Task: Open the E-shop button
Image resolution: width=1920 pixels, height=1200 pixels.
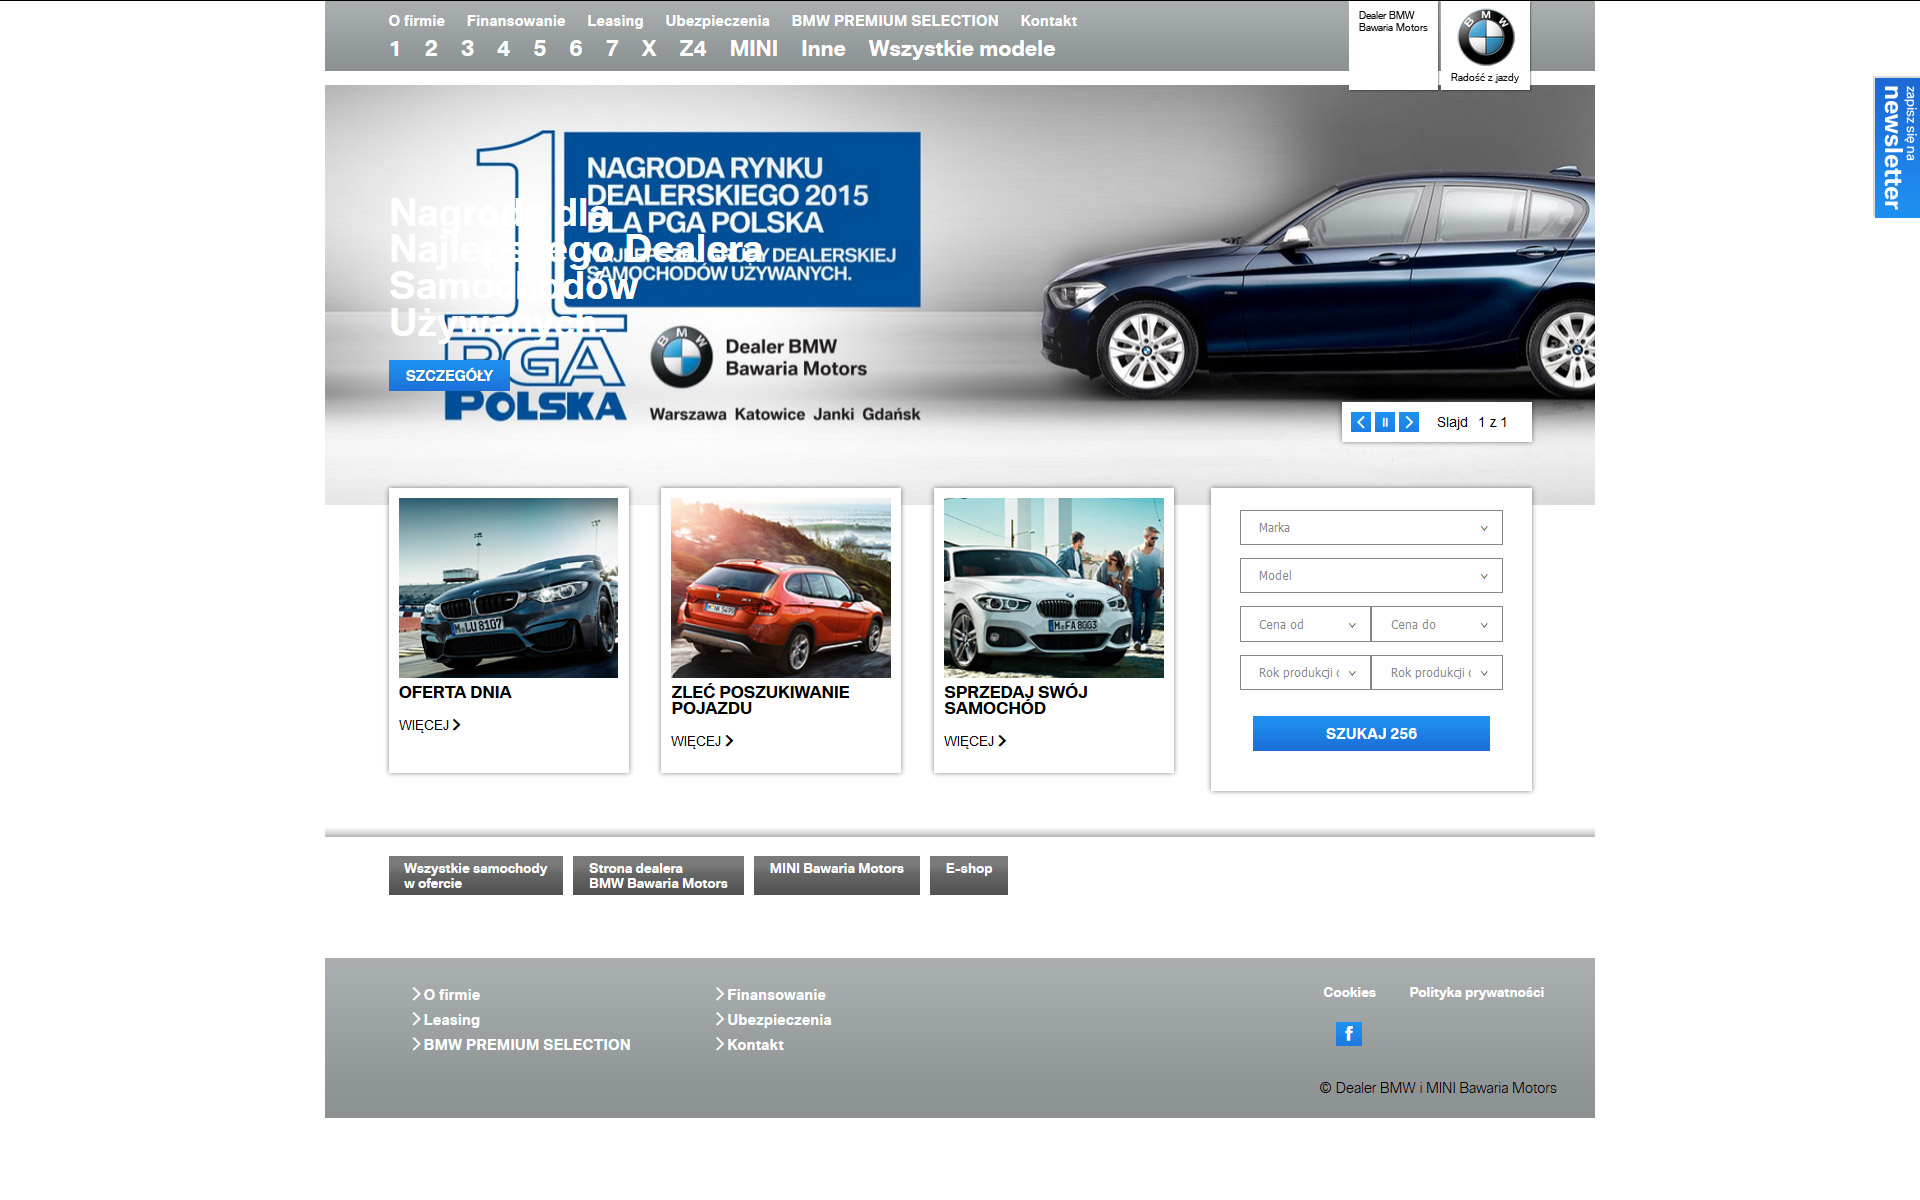Action: click(x=969, y=875)
